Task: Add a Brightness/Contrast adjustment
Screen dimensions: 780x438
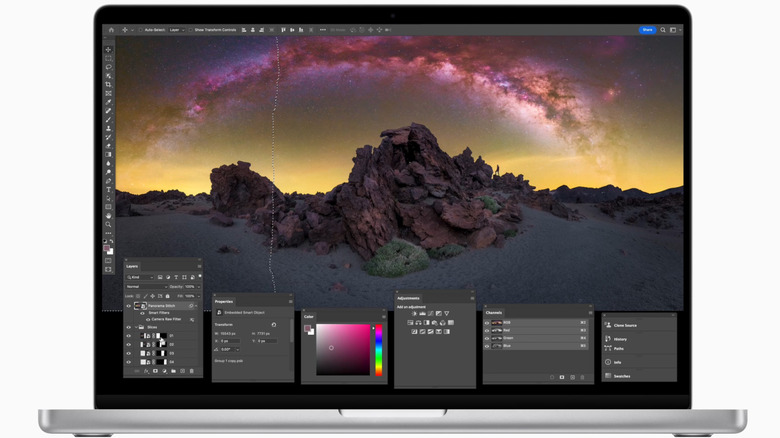Action: tap(414, 314)
